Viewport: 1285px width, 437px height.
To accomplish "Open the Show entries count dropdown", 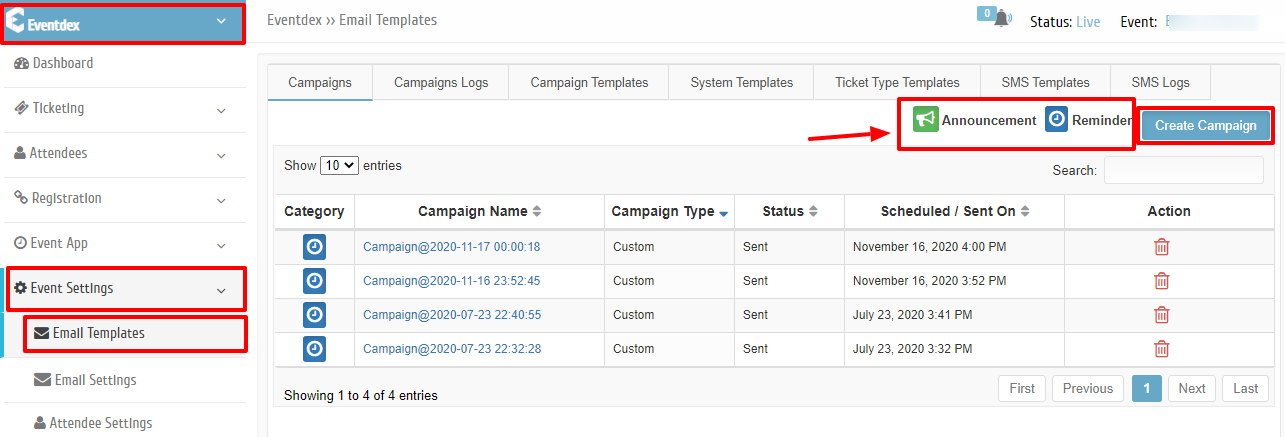I will coord(339,165).
